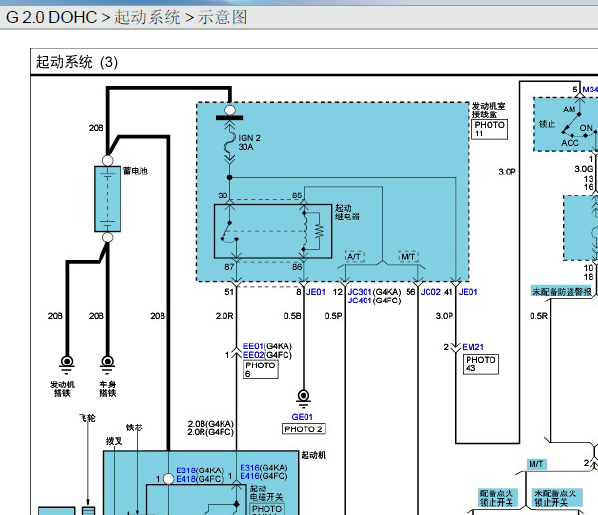Open the JC401 connector link
This screenshot has width=598, height=515.
[x=359, y=300]
